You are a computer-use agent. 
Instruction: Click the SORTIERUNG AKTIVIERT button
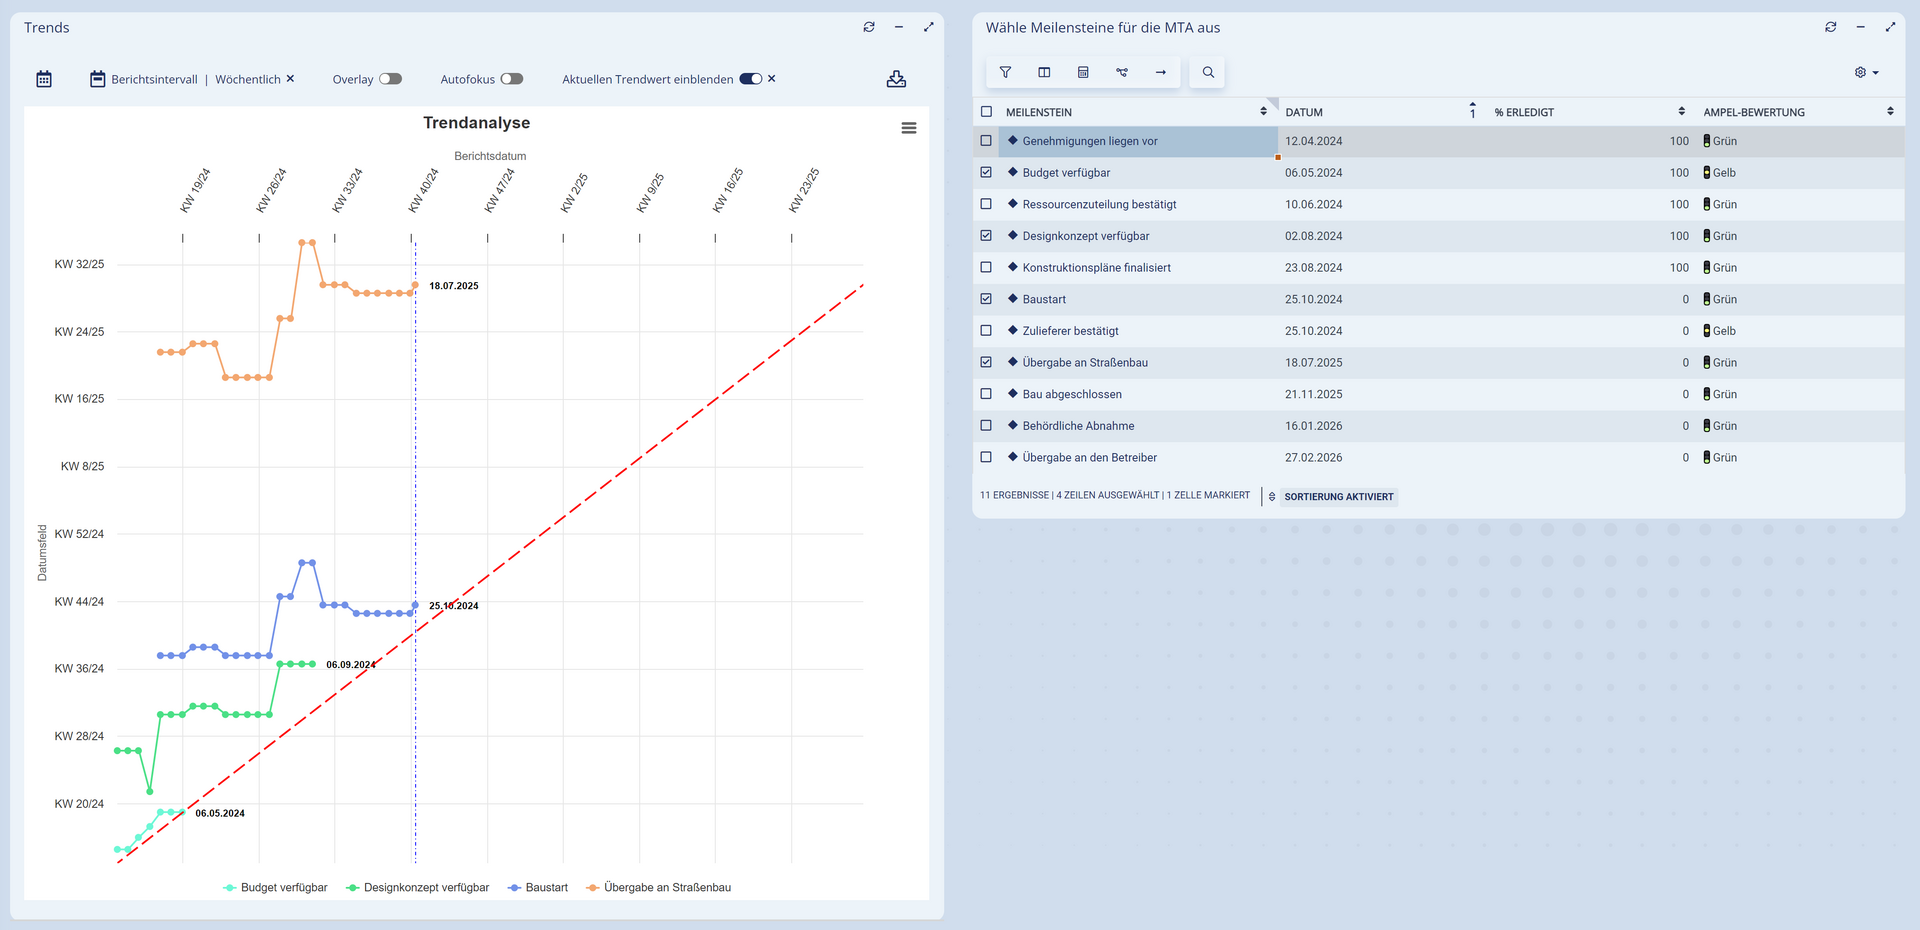(x=1337, y=497)
